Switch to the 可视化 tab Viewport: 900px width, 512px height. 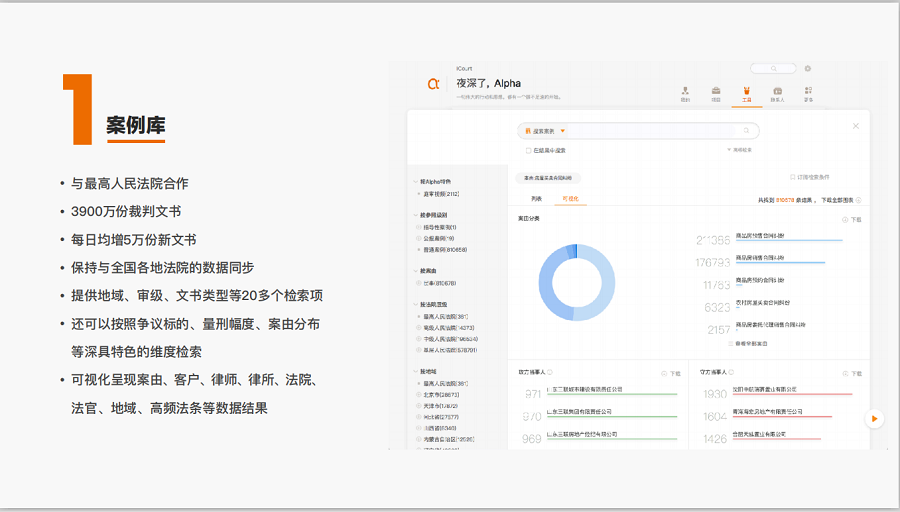coord(571,199)
